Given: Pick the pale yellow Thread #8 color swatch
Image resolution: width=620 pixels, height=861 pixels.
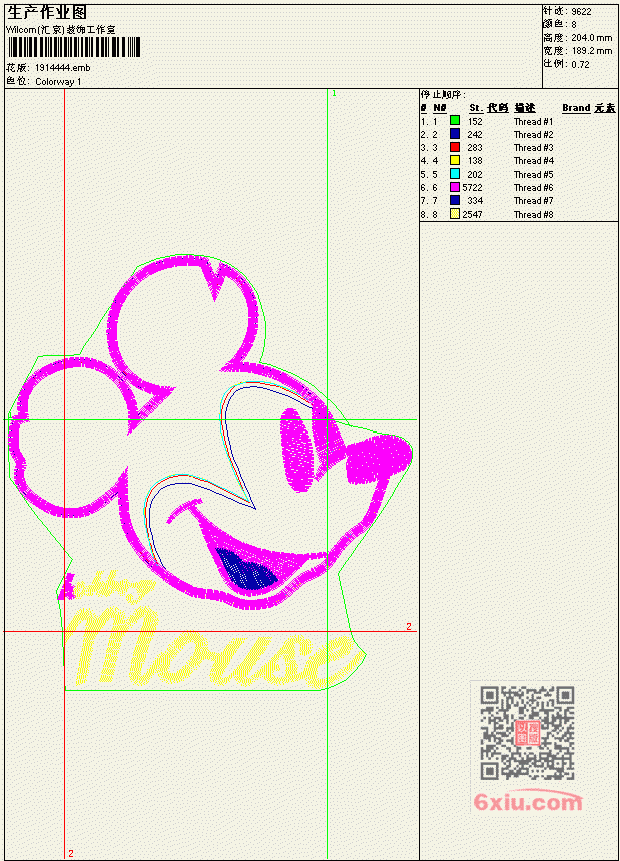Looking at the screenshot, I should [455, 214].
